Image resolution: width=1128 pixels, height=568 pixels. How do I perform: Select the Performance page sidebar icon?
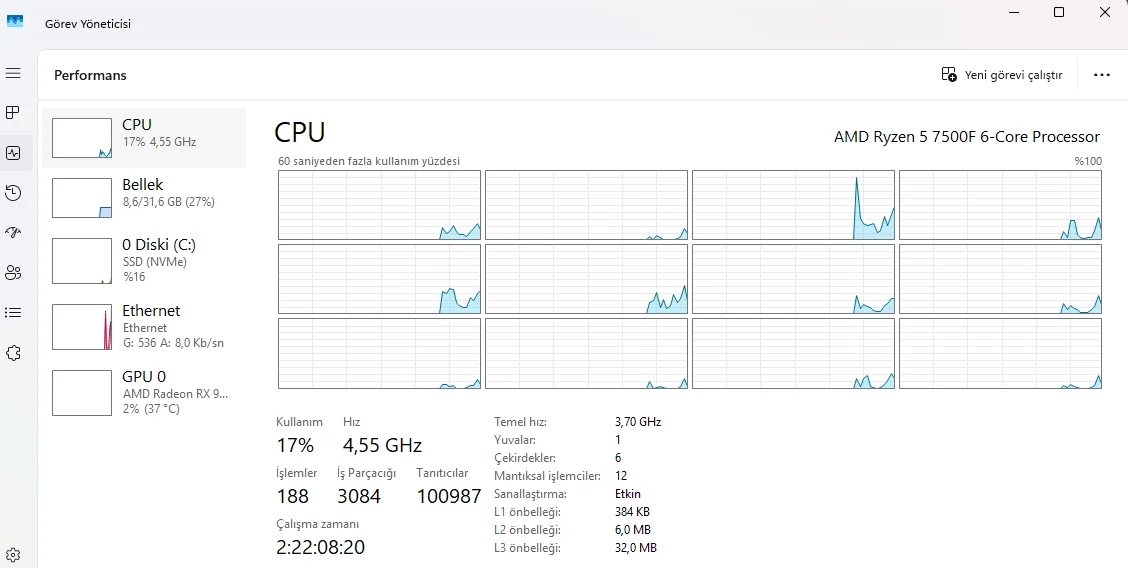(x=13, y=153)
